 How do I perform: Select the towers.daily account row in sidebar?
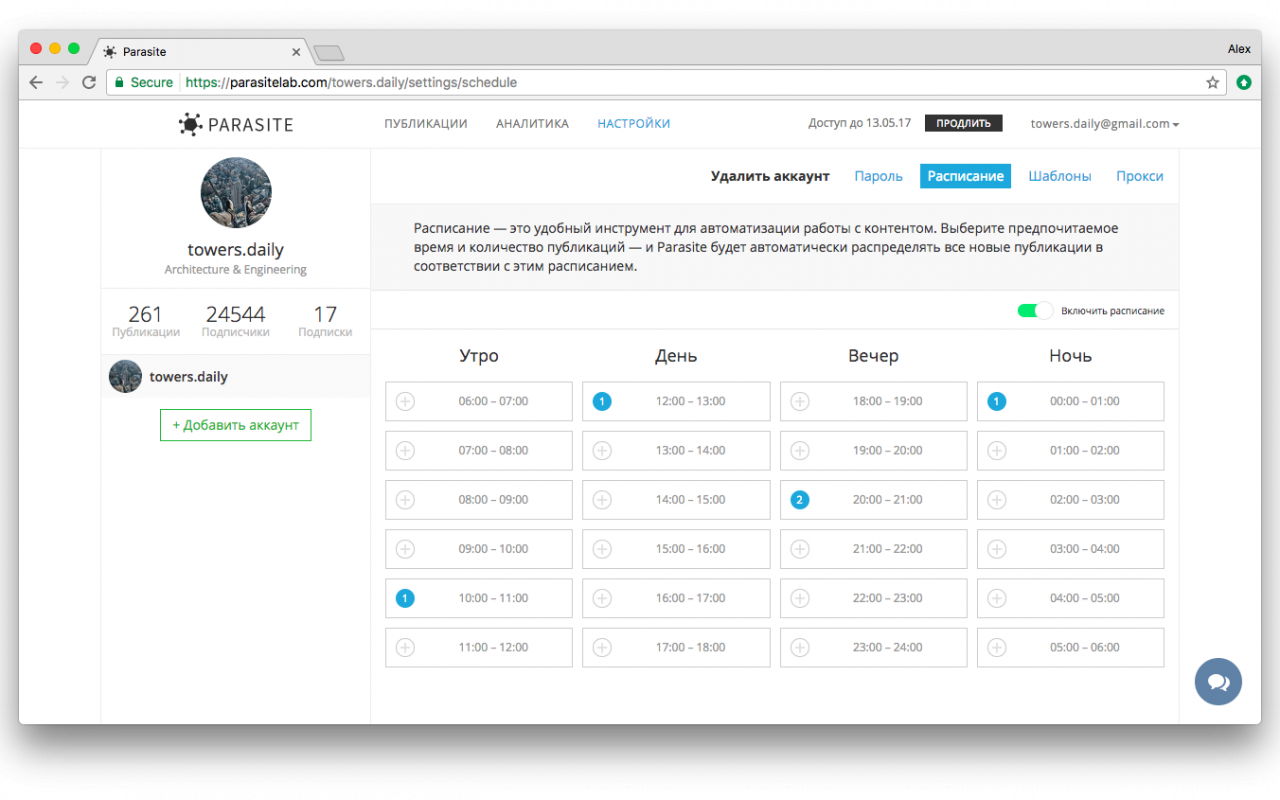(x=236, y=377)
